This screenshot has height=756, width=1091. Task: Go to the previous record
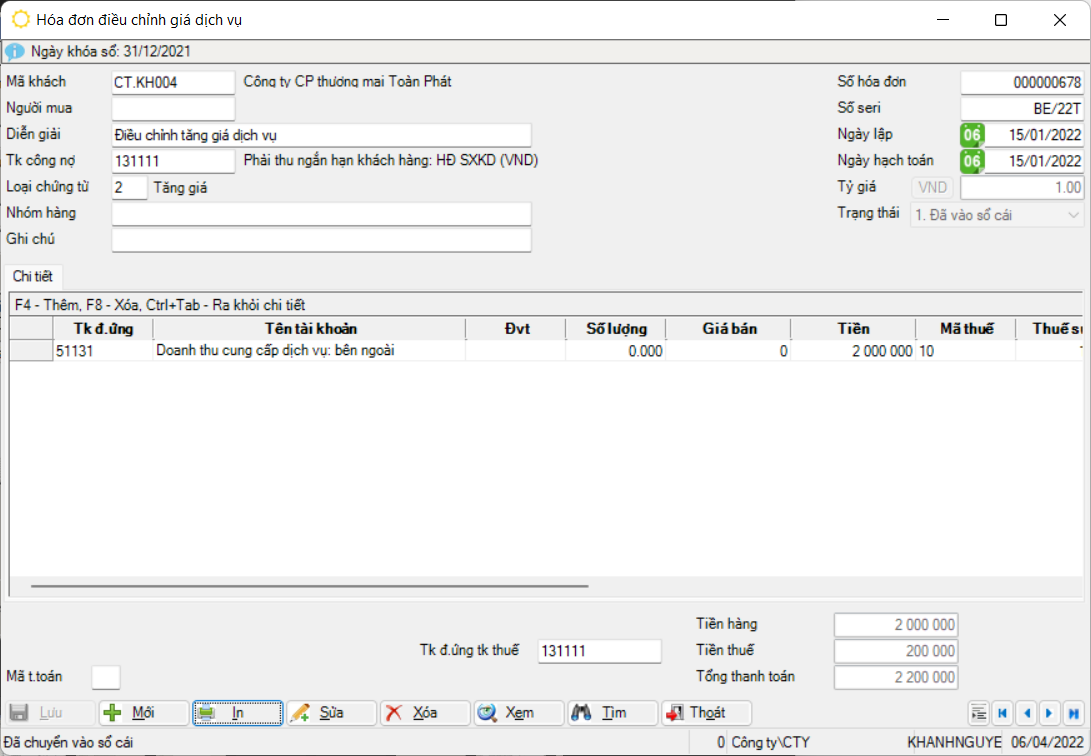coord(1026,713)
